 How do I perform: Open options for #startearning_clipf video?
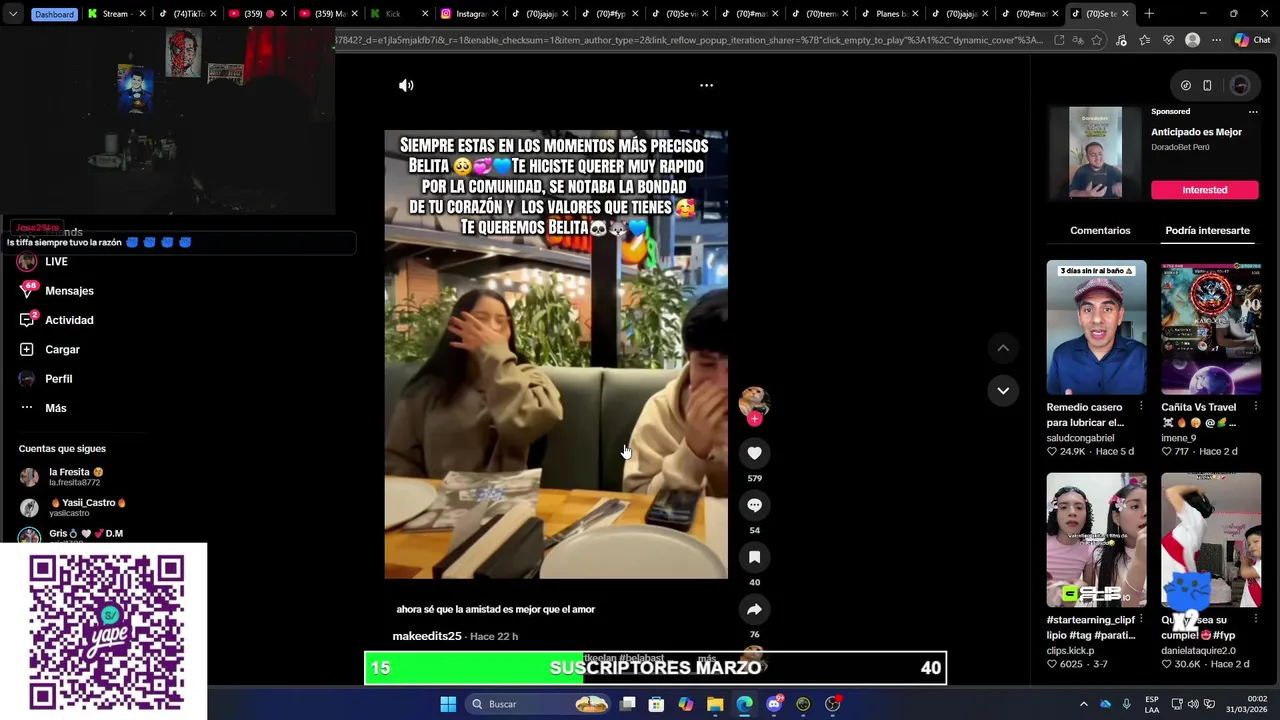click(x=1141, y=620)
